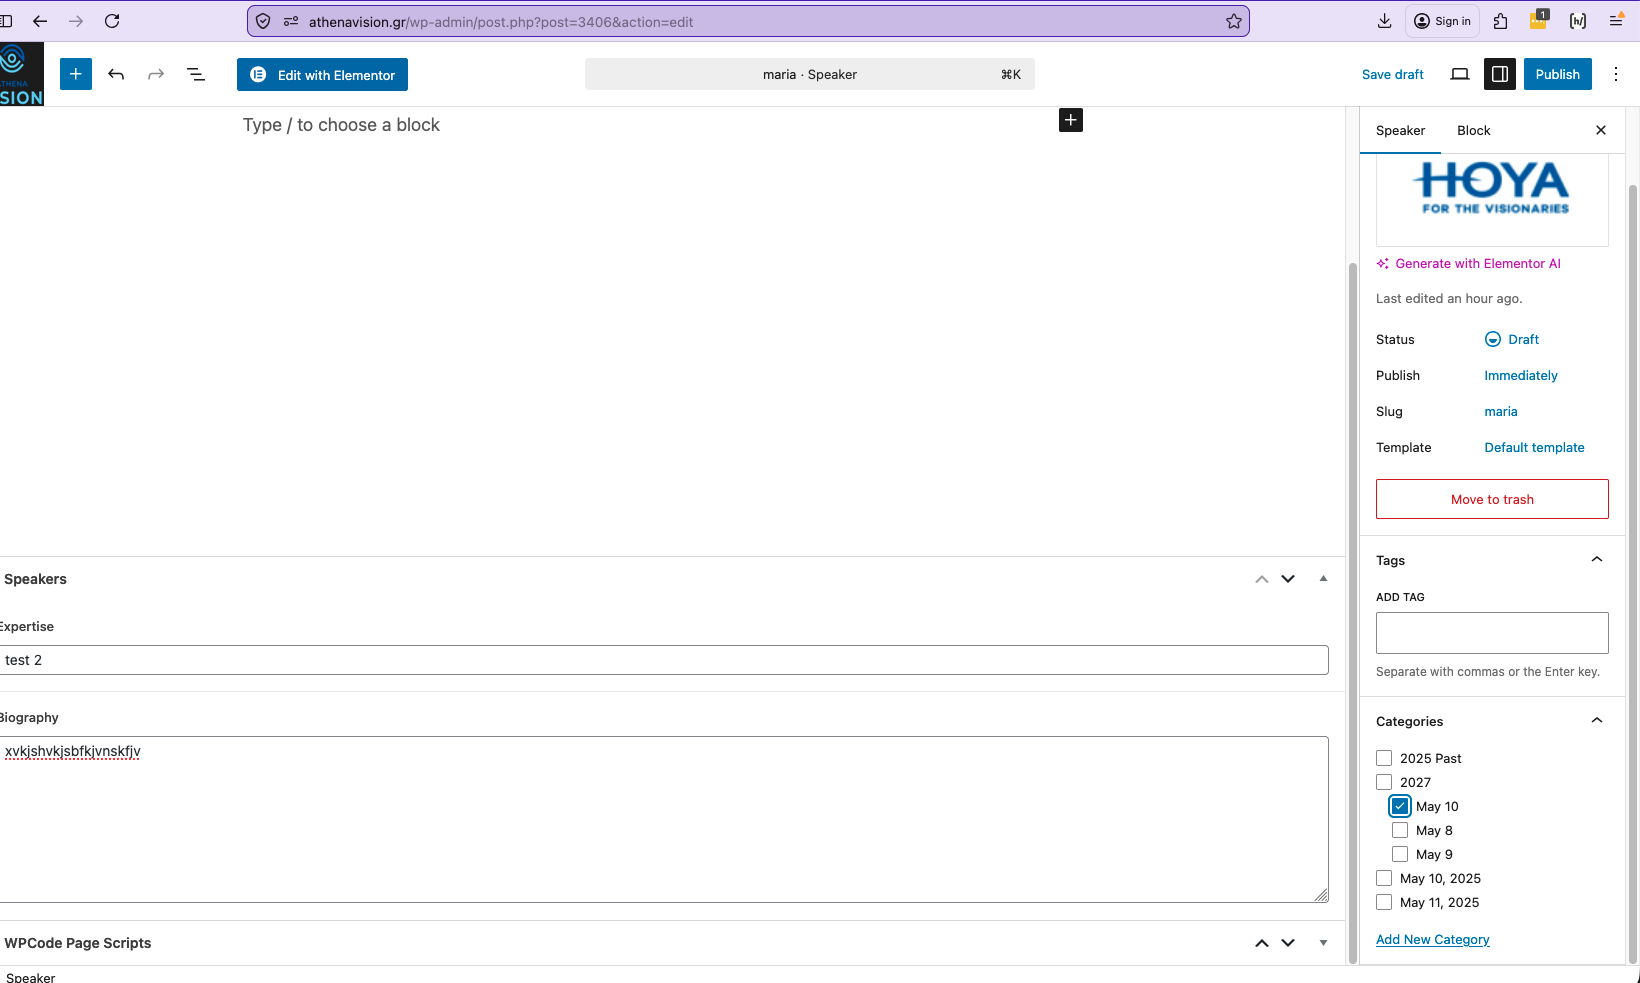Toggle the settings sidebar panel icon
Image resolution: width=1640 pixels, height=983 pixels.
click(x=1500, y=74)
